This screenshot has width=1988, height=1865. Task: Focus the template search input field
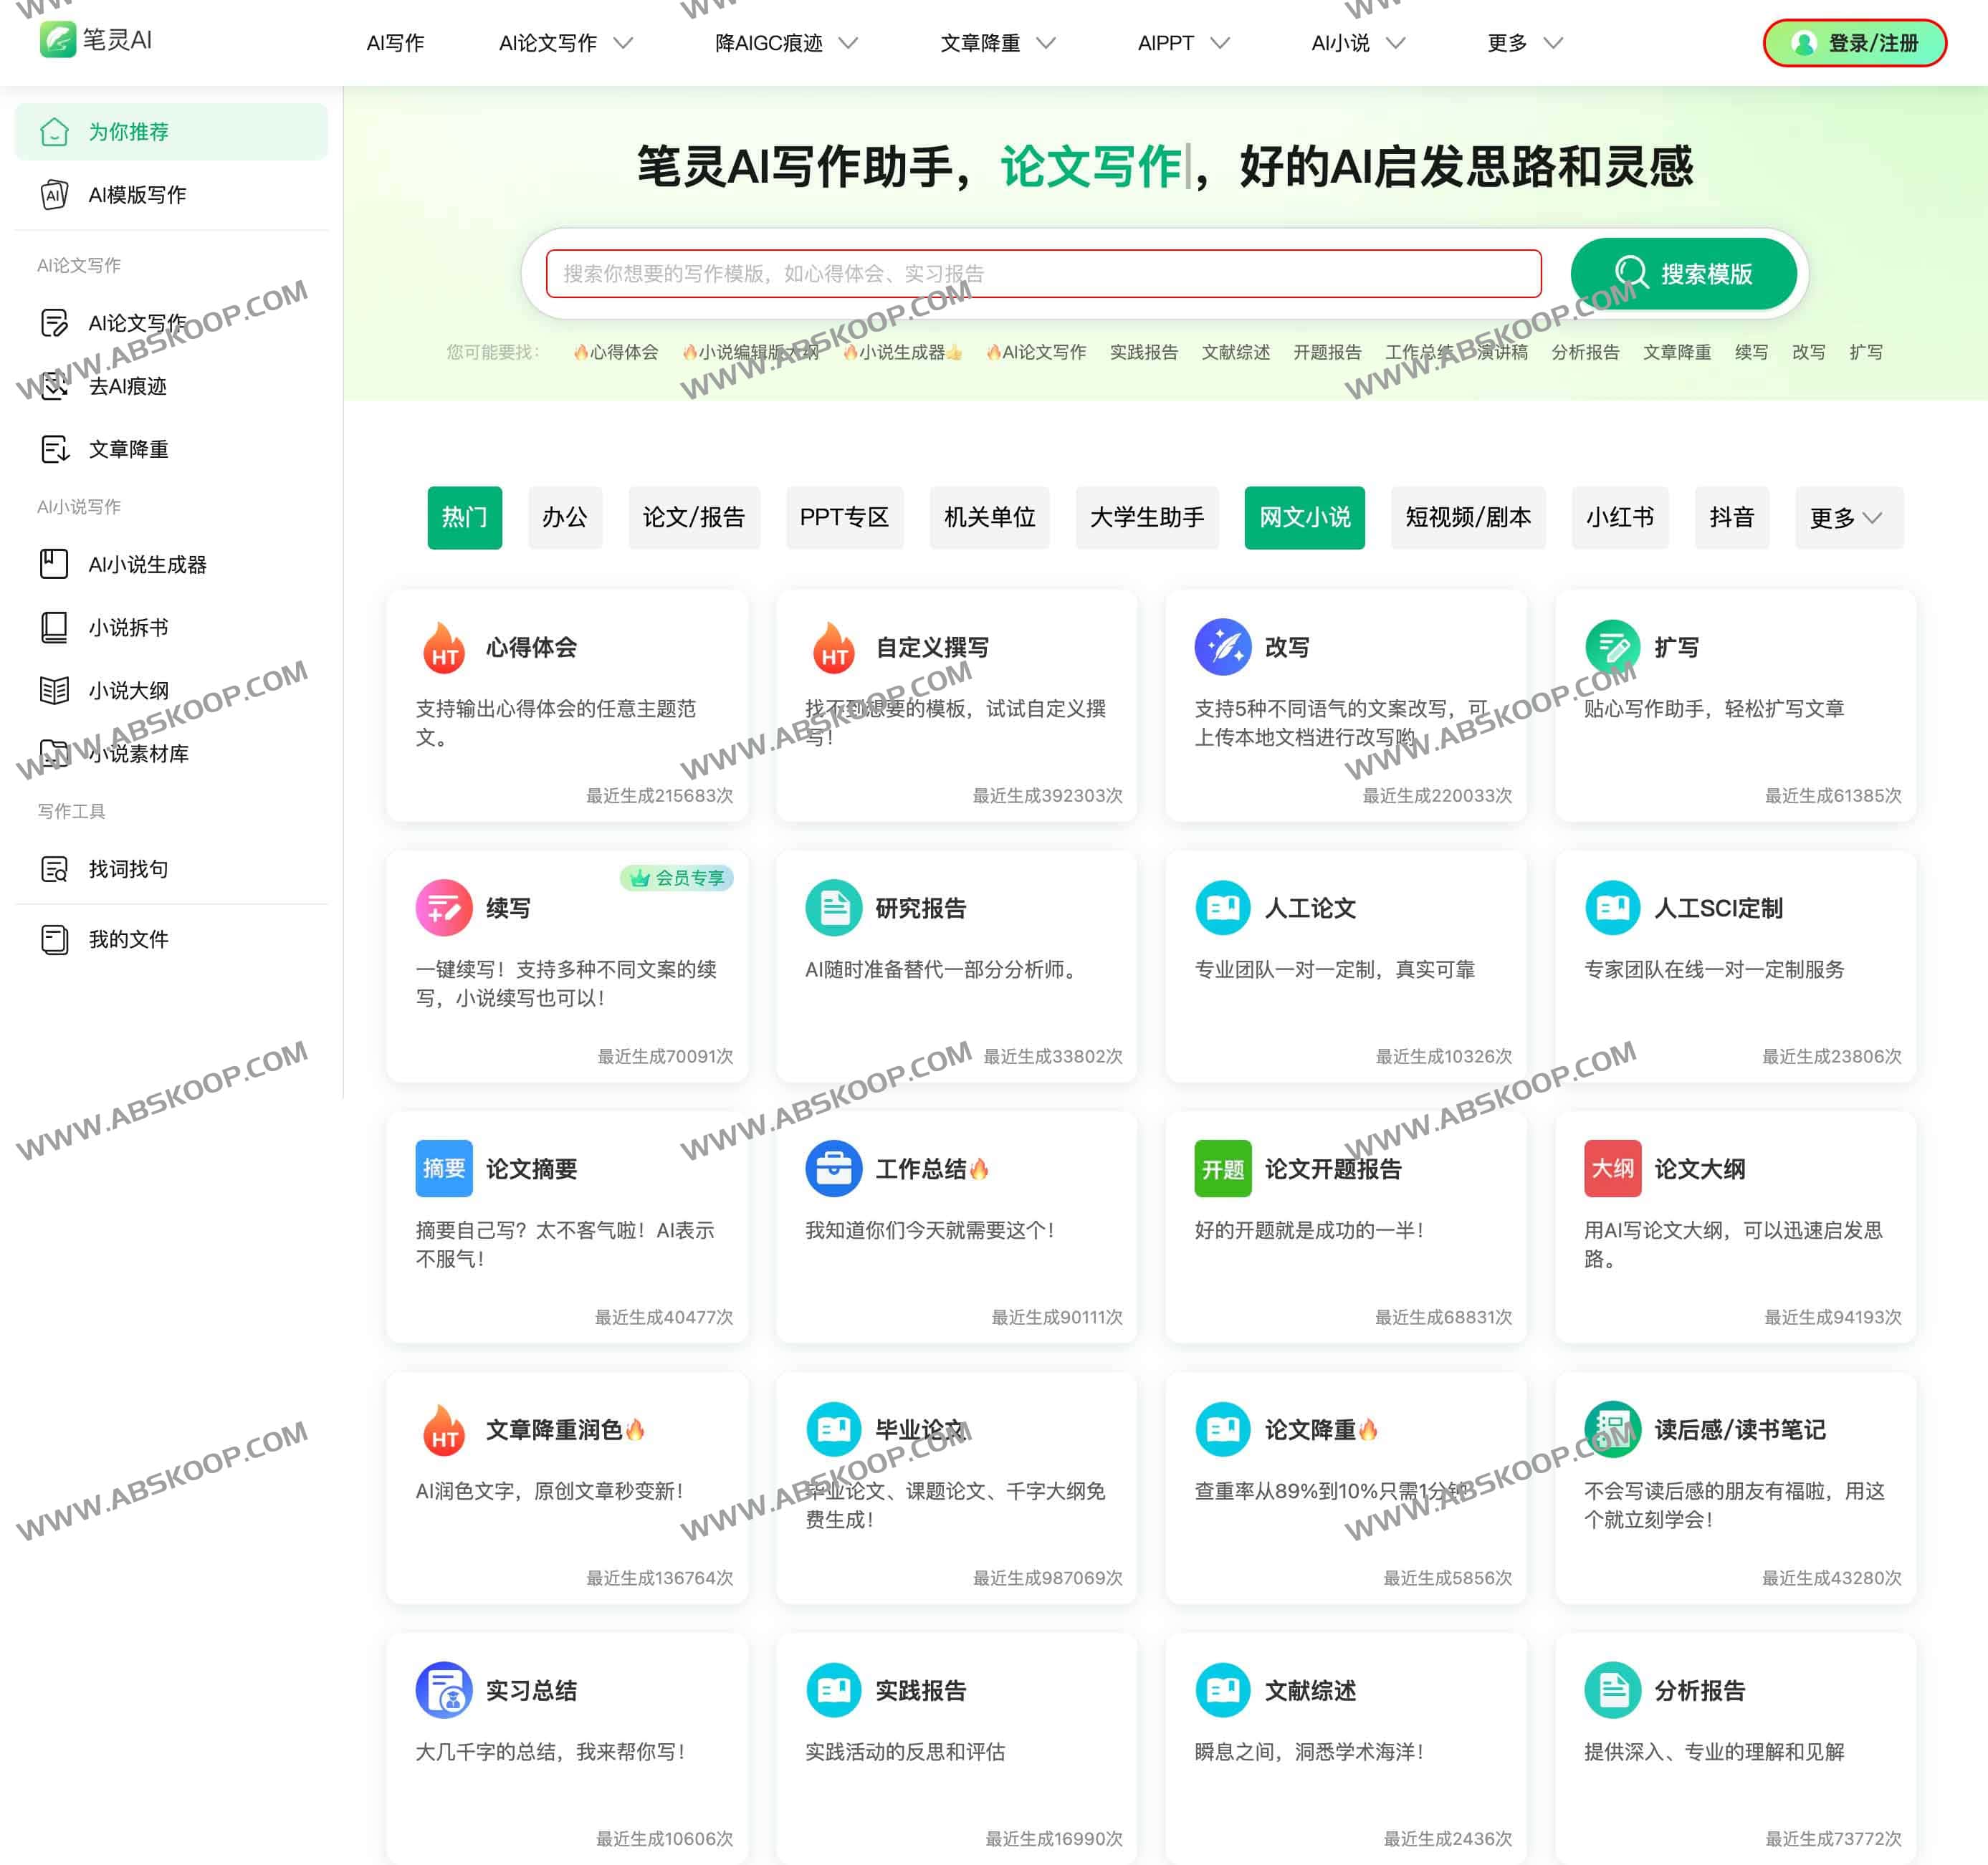click(x=1042, y=273)
